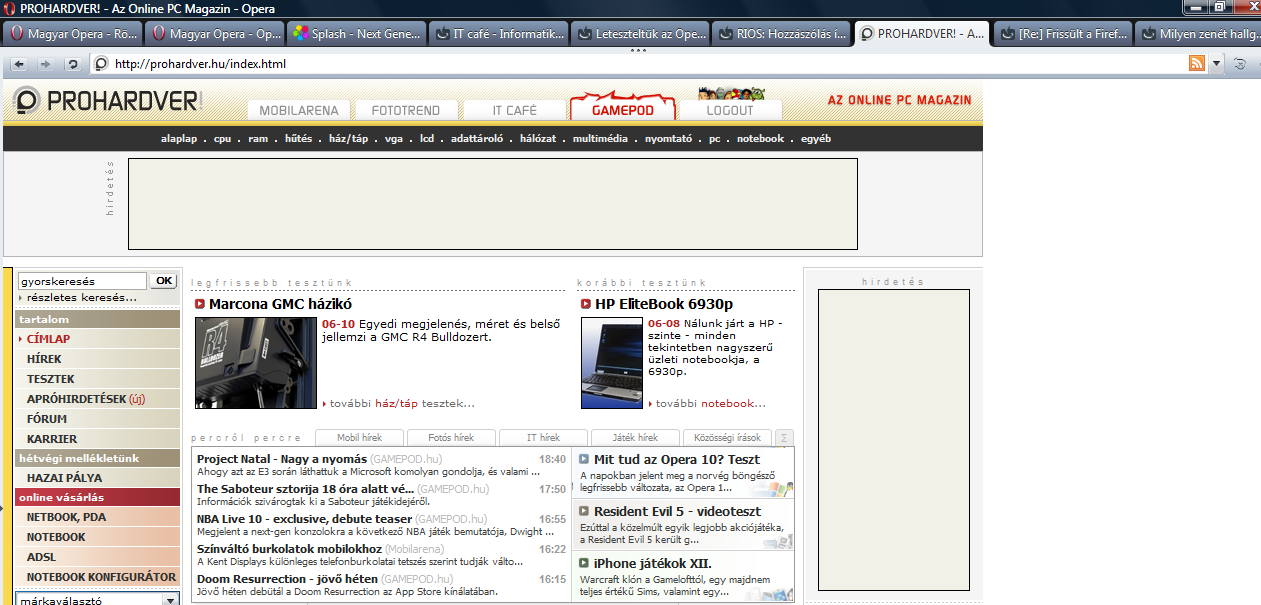Open the FOTOTREND site tab
1261x605 pixels.
click(407, 110)
